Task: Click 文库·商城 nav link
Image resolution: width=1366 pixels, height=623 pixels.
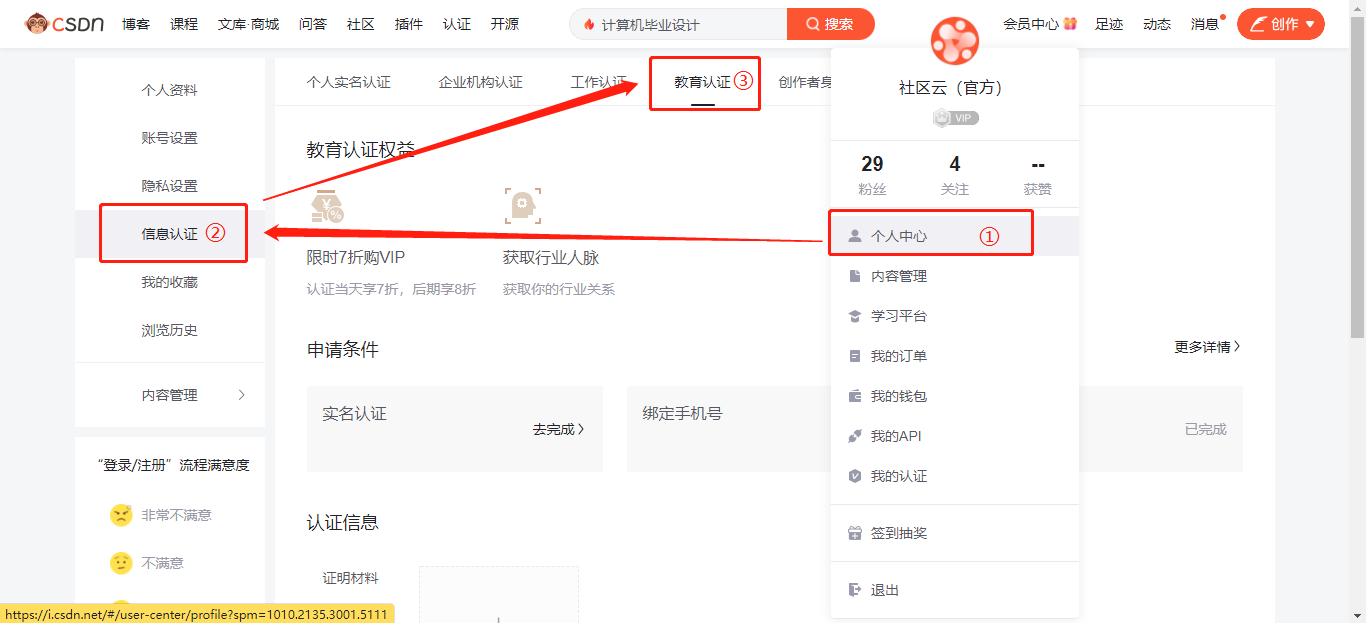Action: (x=249, y=24)
